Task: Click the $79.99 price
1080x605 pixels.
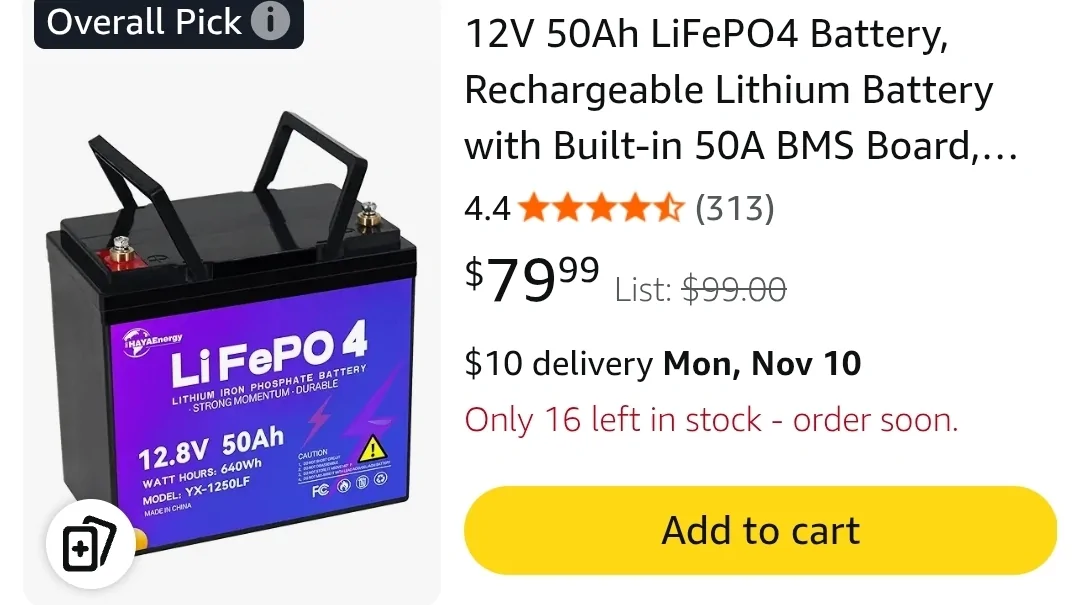Action: (532, 278)
